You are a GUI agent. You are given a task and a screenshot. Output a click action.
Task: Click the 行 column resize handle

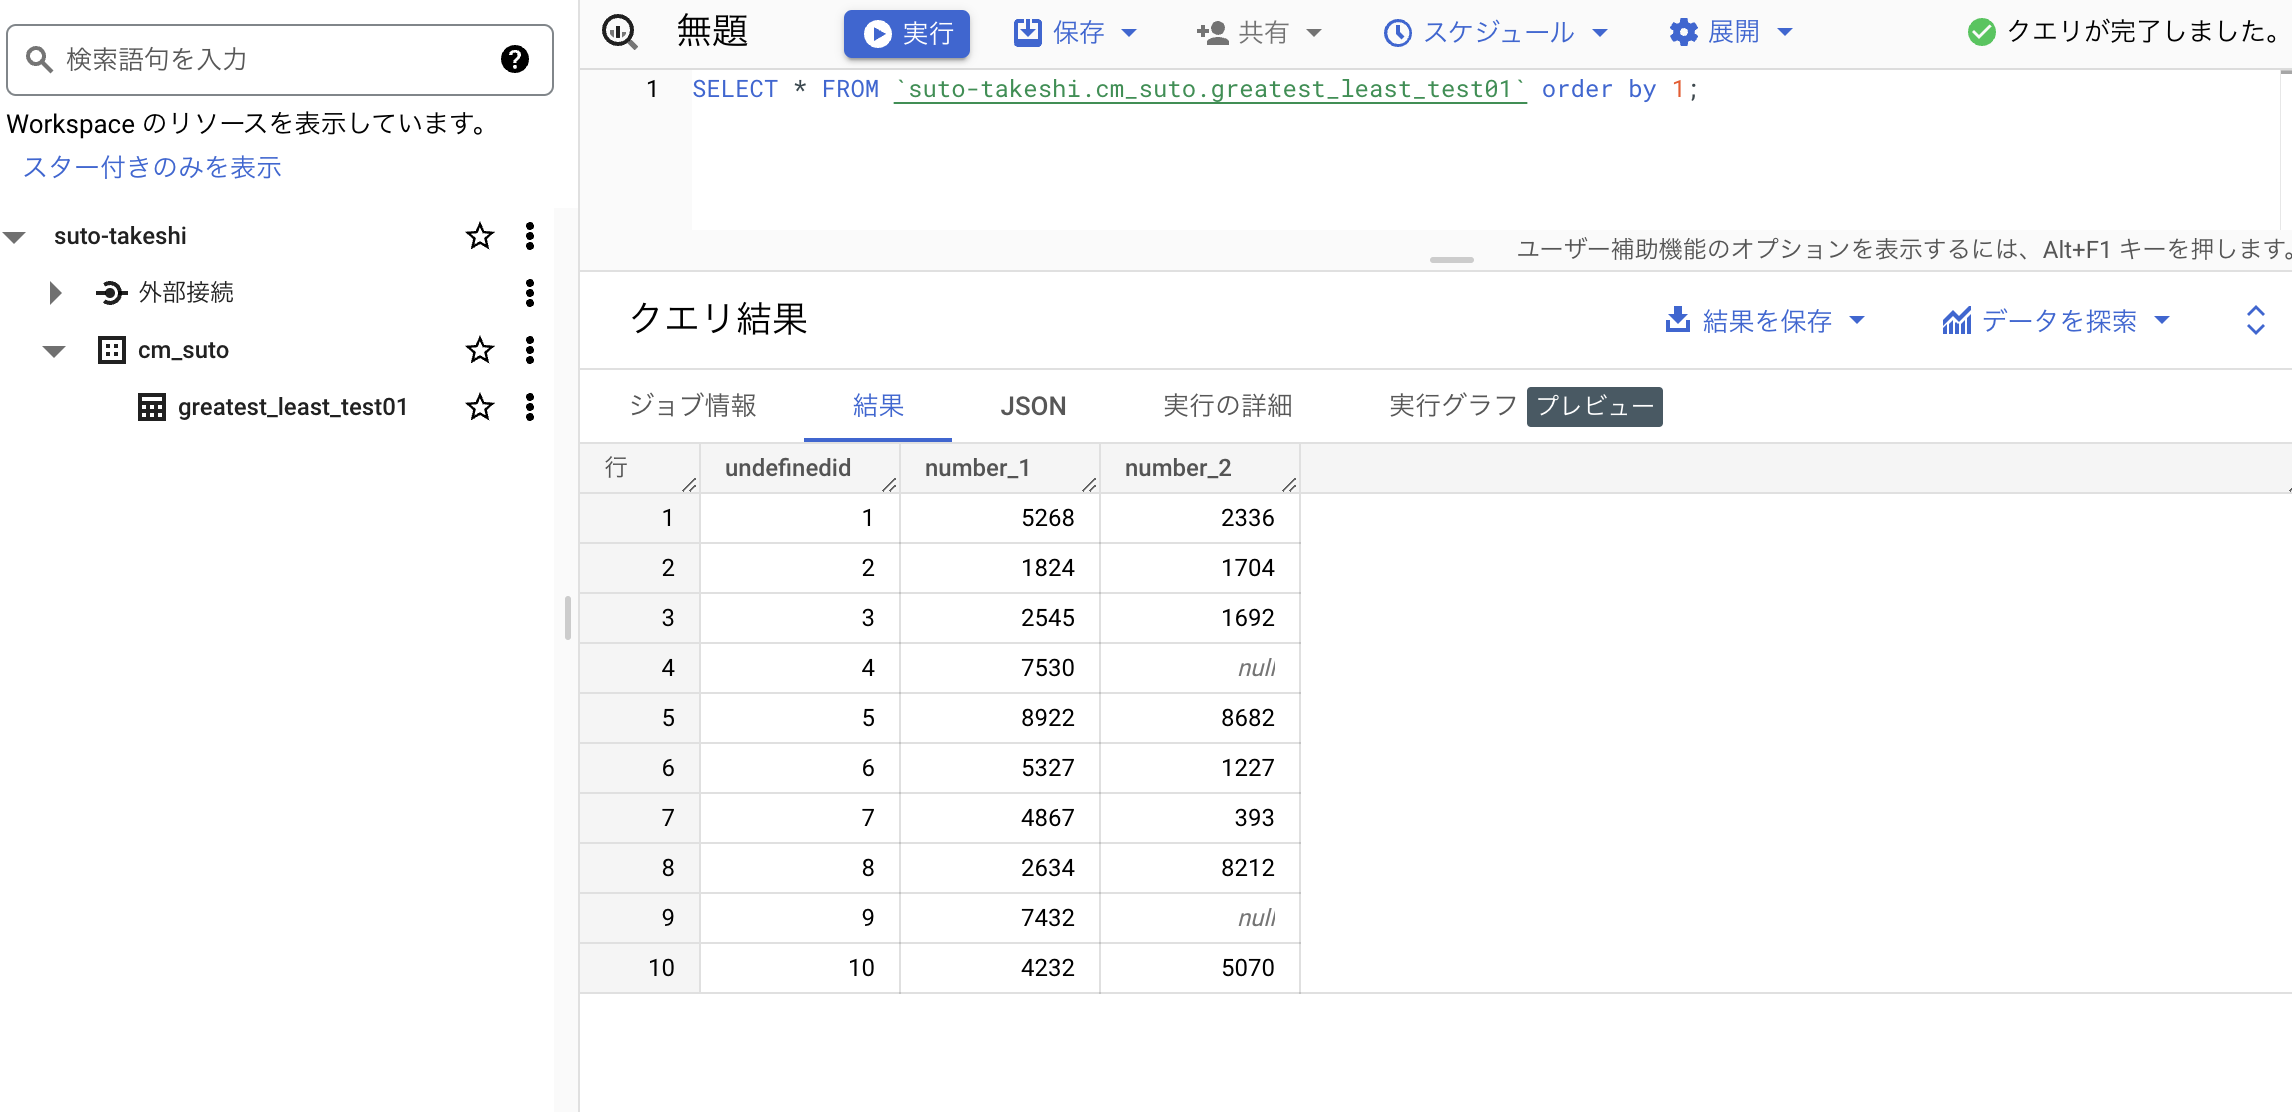point(690,485)
